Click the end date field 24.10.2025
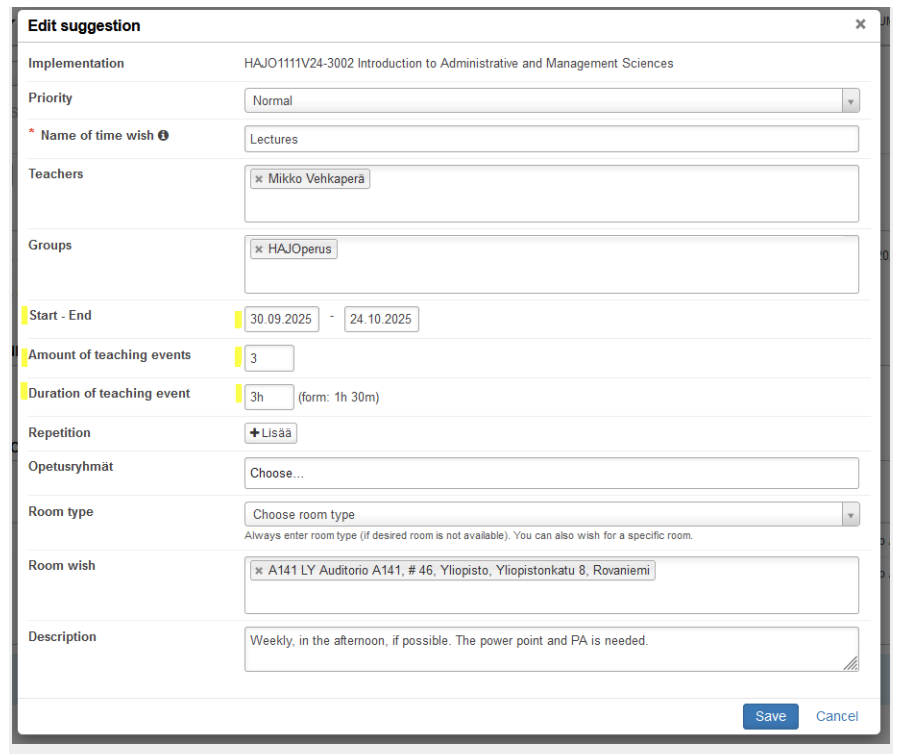This screenshot has width=899, height=754. 381,320
